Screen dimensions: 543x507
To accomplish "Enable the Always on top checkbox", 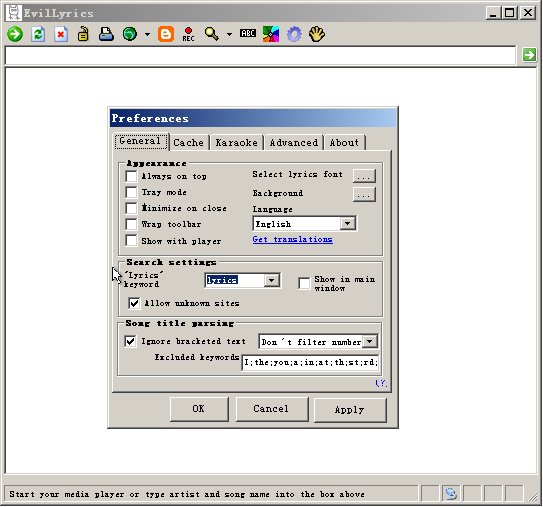I will click(131, 176).
